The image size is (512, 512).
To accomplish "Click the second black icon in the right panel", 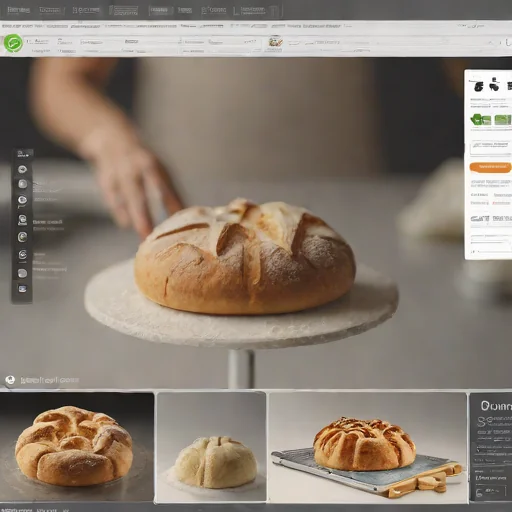I will [494, 86].
